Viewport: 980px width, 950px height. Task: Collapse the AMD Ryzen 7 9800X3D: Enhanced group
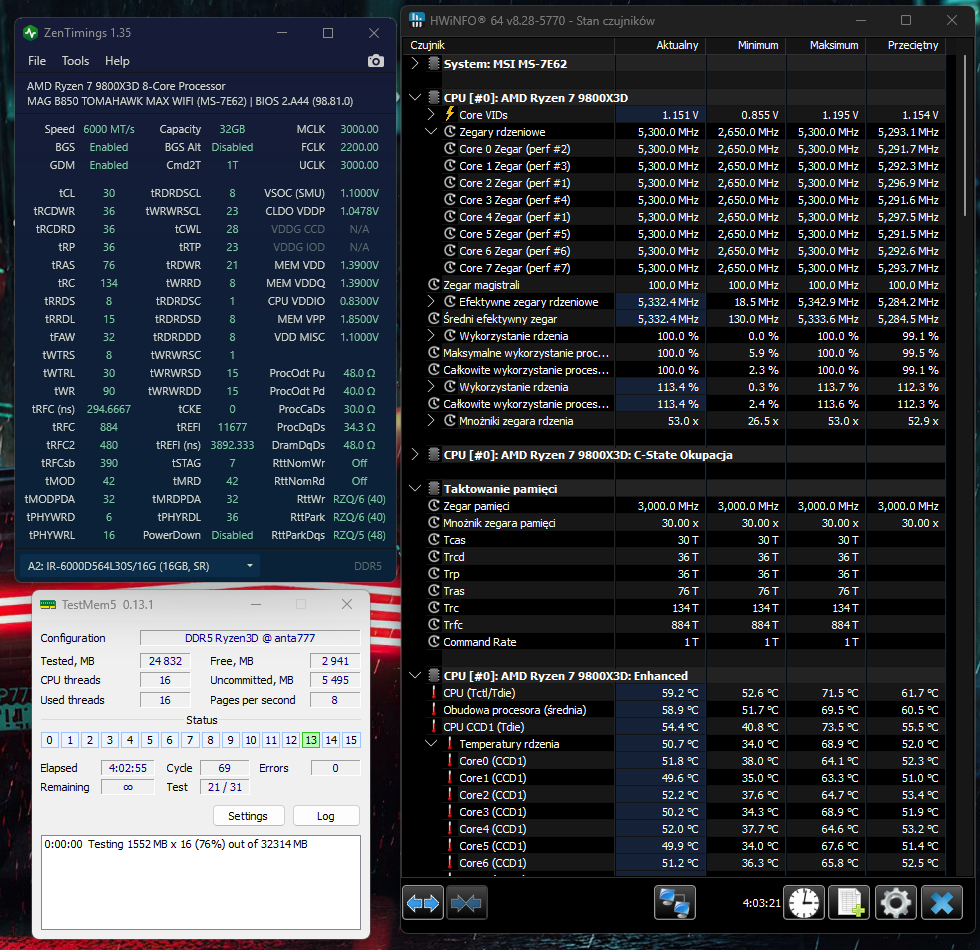click(x=415, y=676)
